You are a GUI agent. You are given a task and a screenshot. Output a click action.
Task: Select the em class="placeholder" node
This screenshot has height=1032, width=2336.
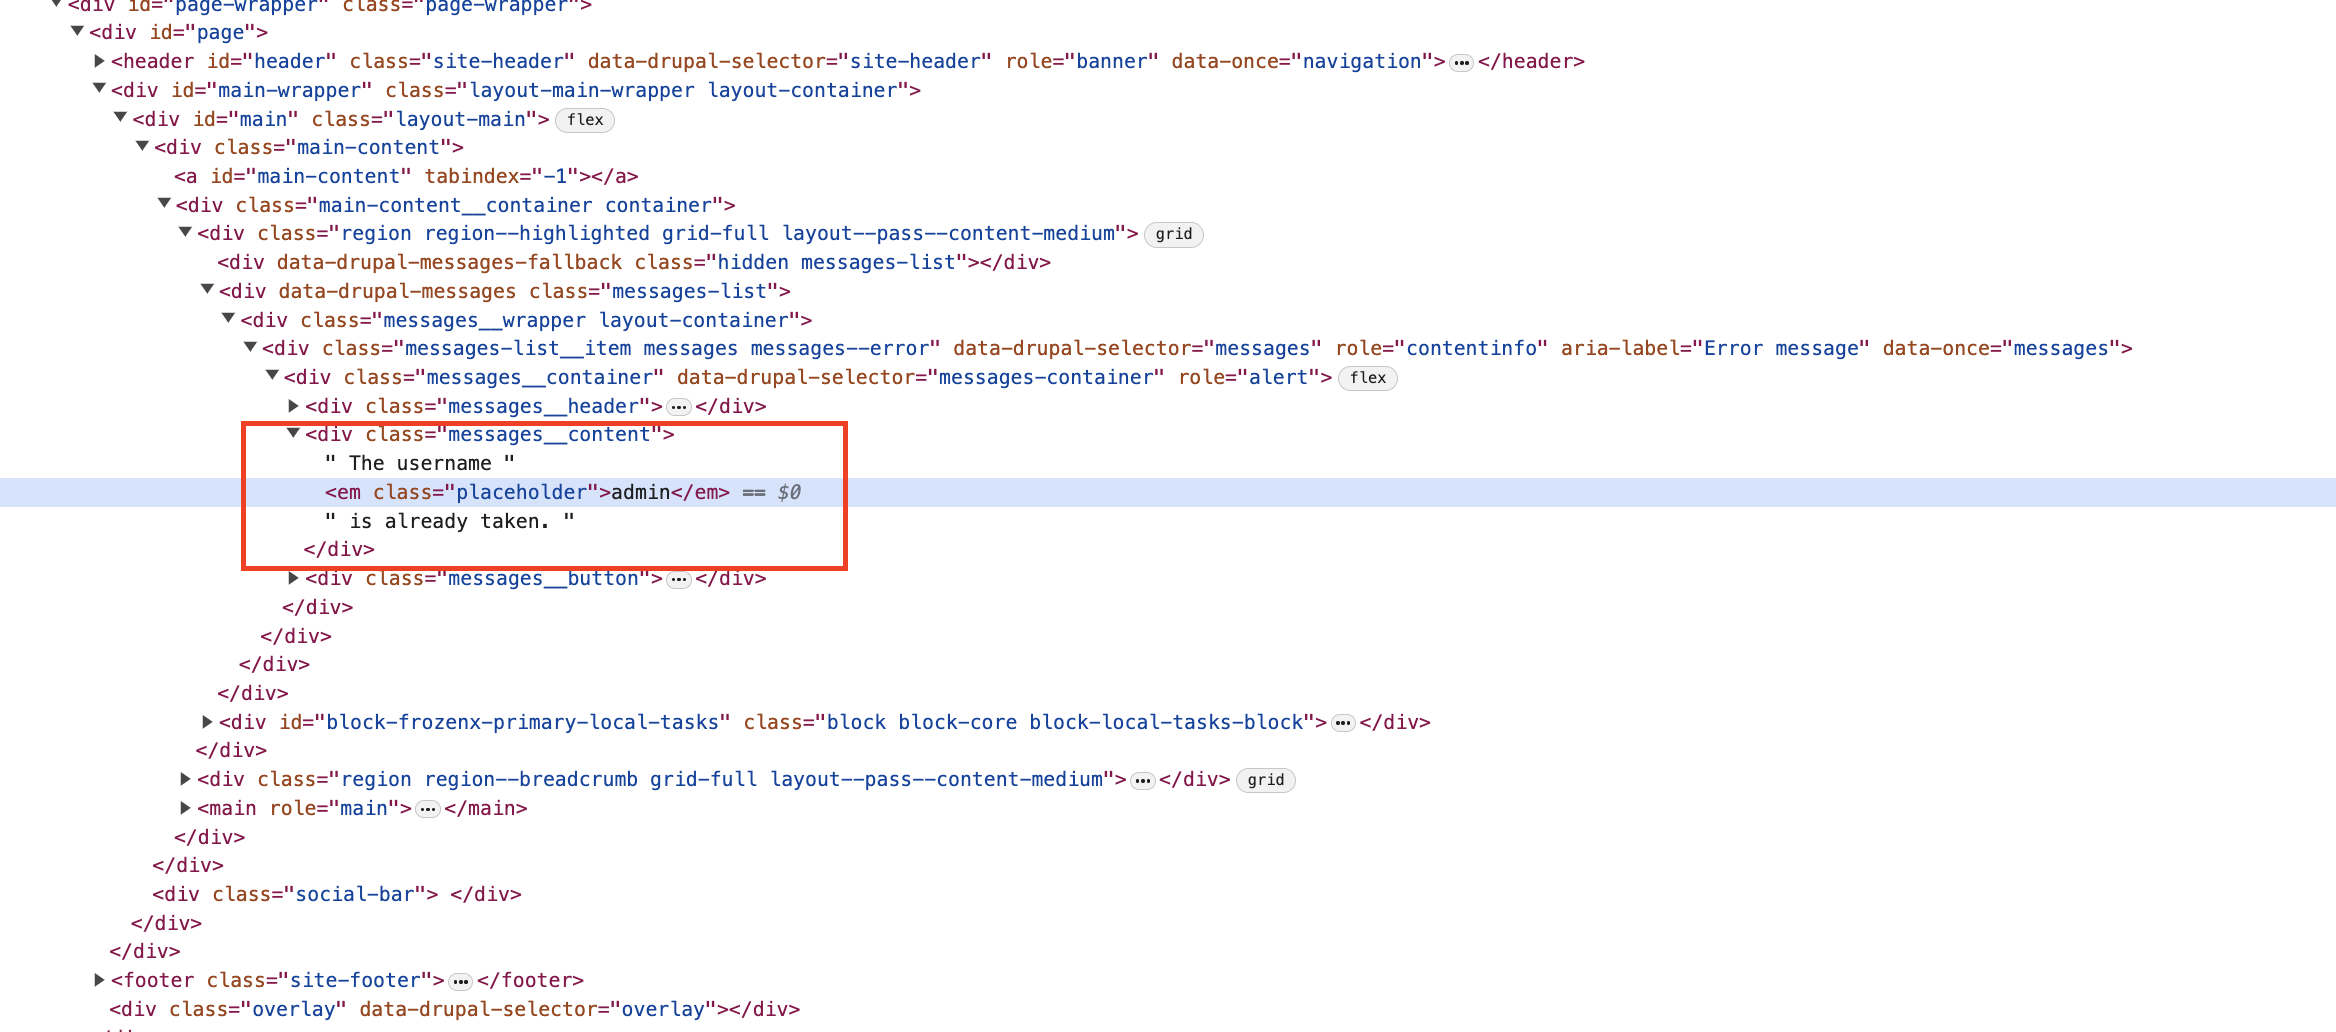(527, 492)
